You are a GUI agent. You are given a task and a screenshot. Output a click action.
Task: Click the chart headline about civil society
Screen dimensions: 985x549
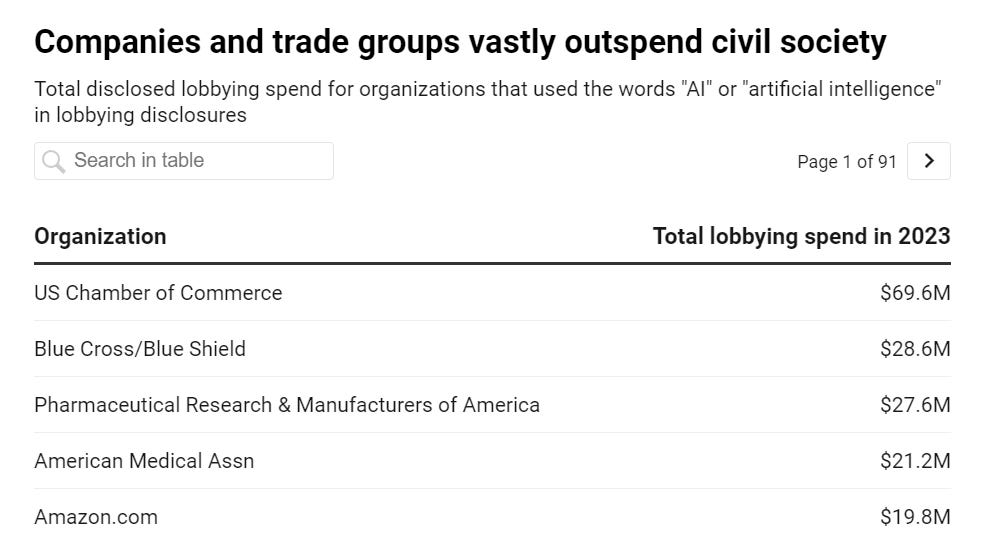pos(460,42)
